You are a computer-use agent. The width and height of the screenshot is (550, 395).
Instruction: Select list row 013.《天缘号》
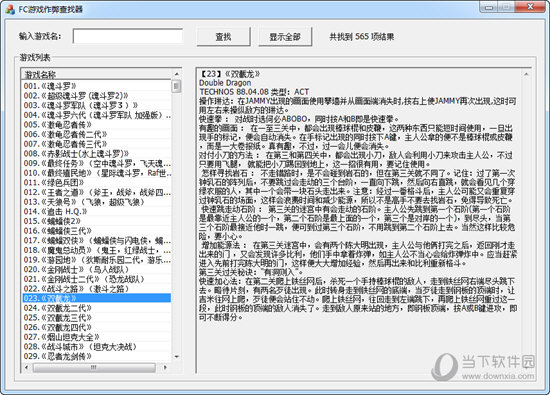(97, 202)
